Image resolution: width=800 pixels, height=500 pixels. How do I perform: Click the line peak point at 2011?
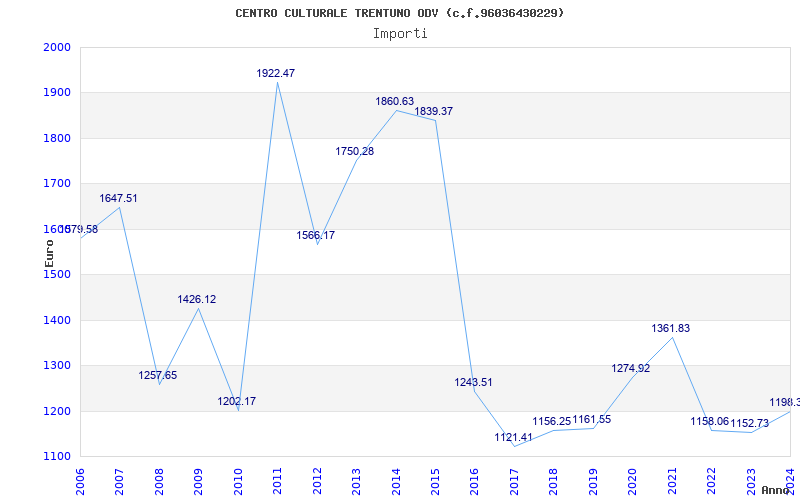point(277,82)
